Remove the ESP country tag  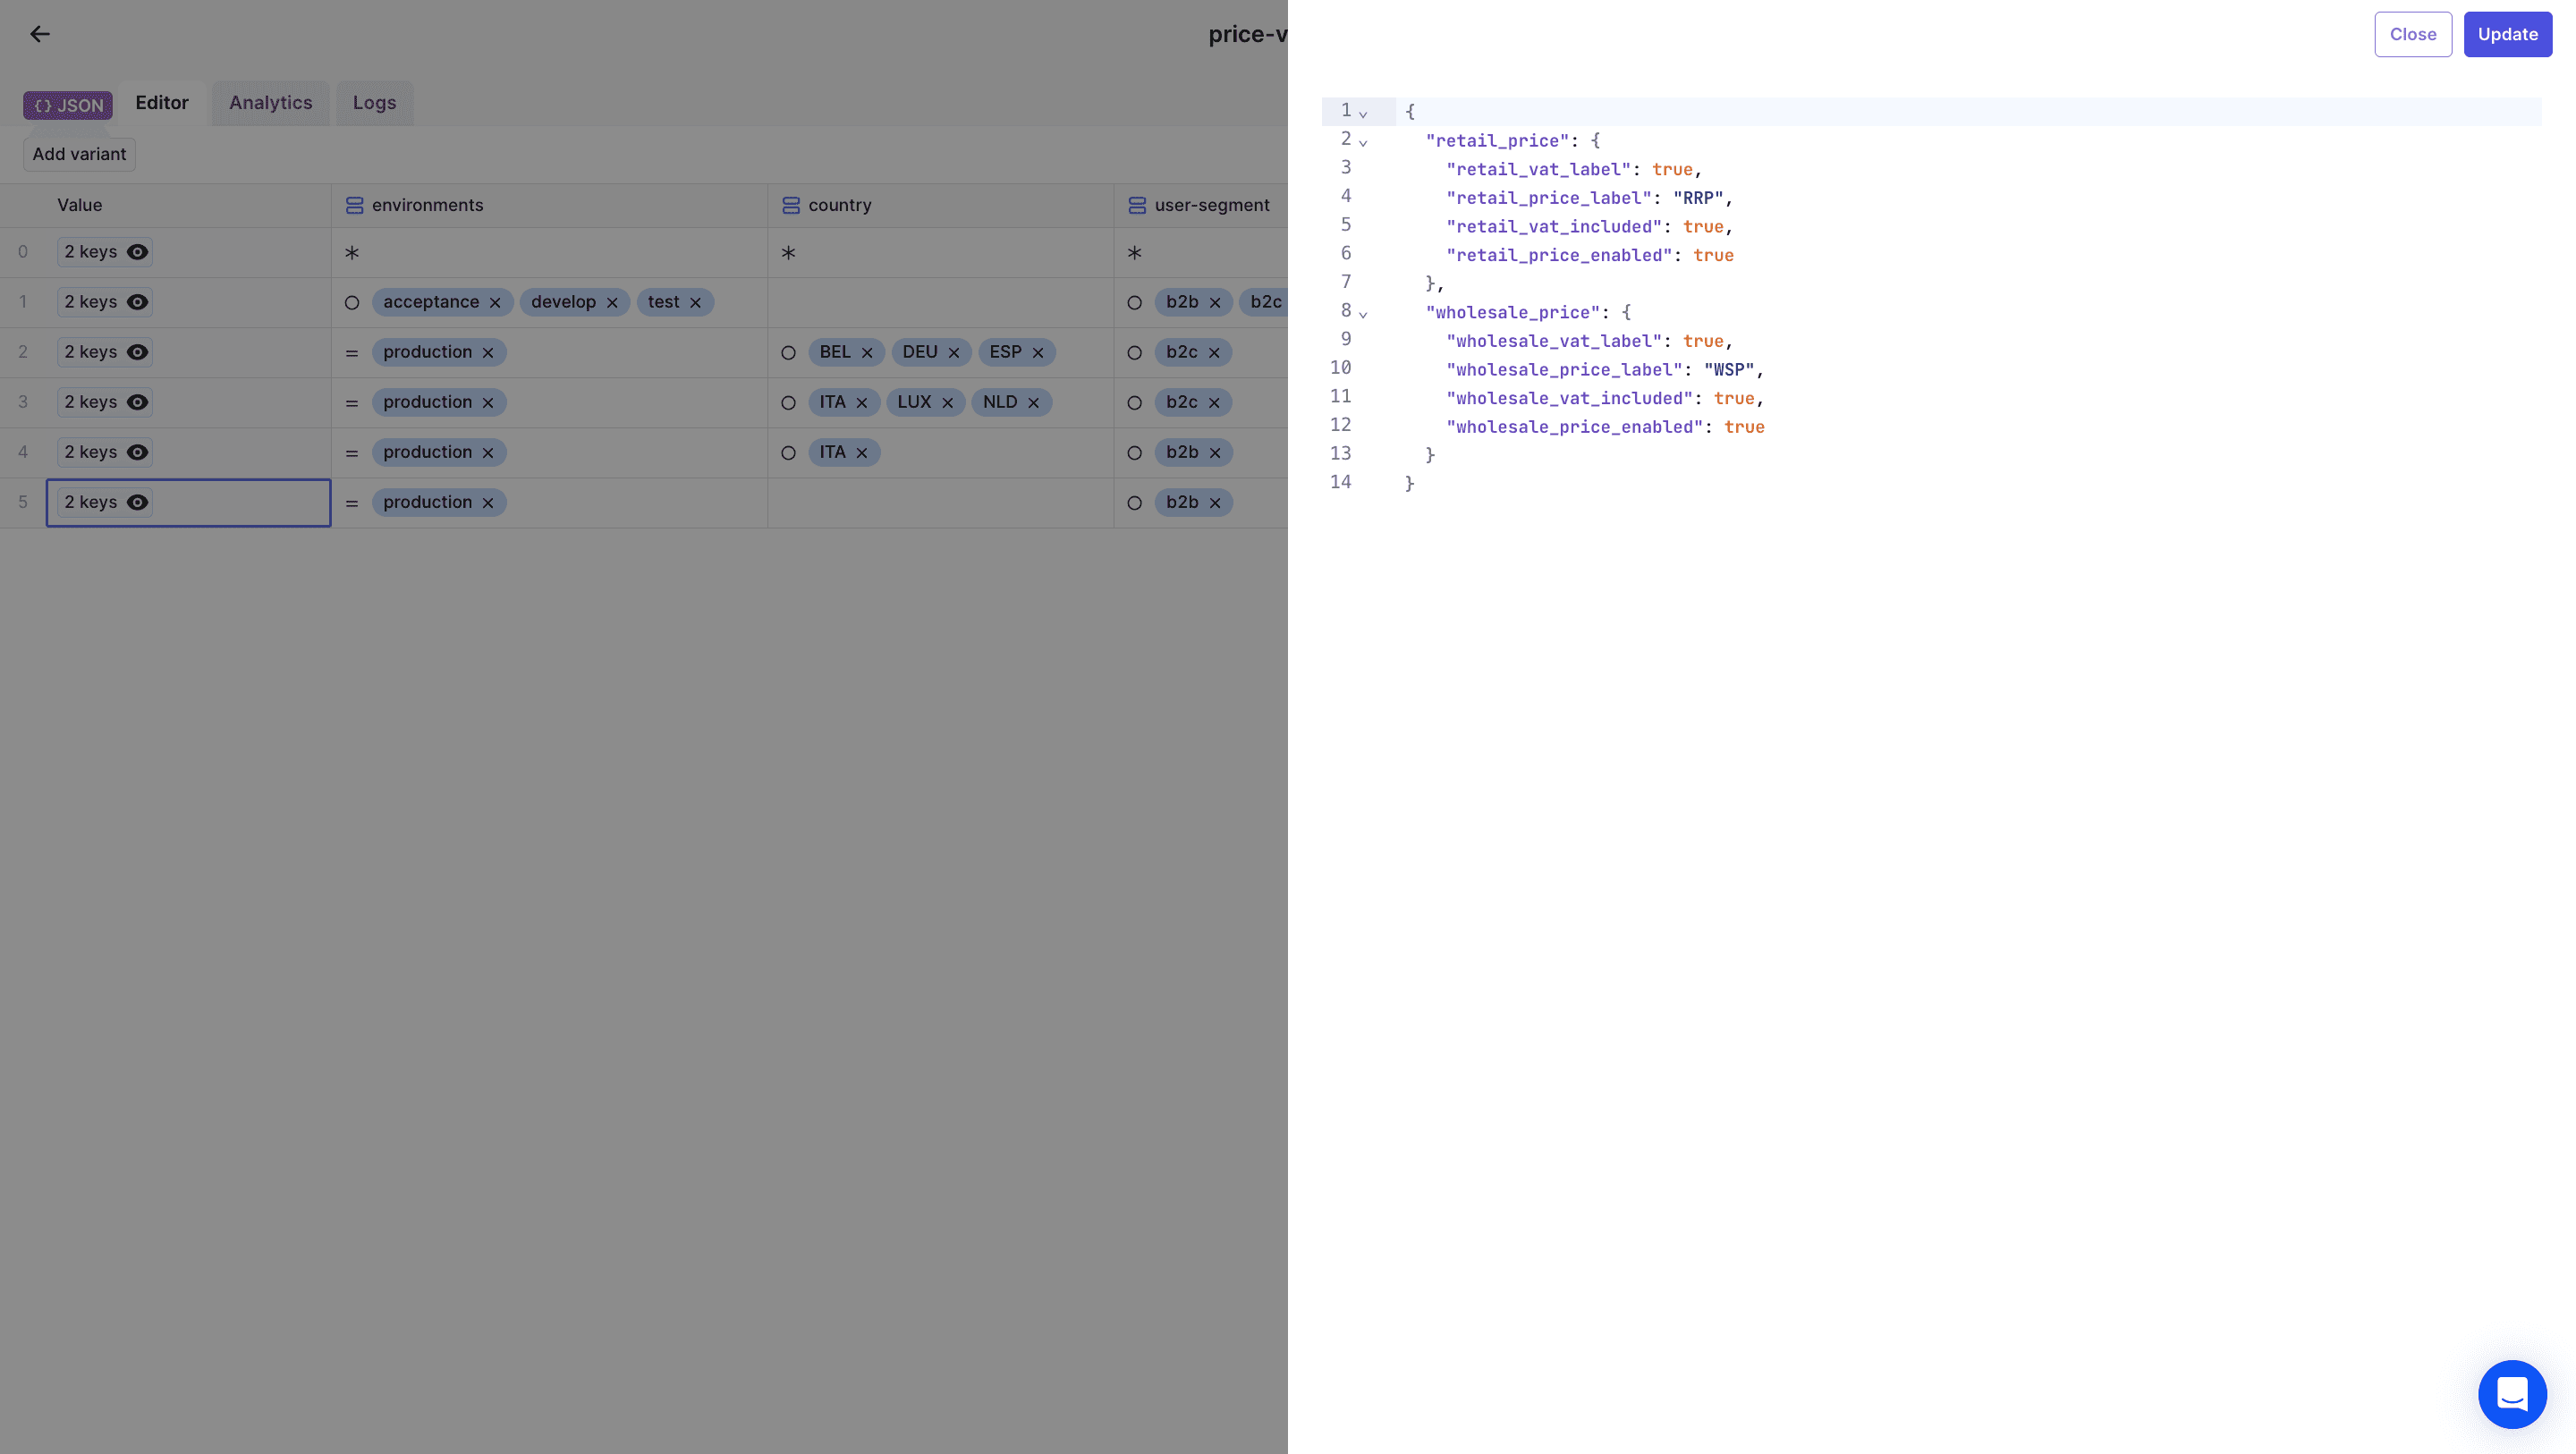[1038, 353]
